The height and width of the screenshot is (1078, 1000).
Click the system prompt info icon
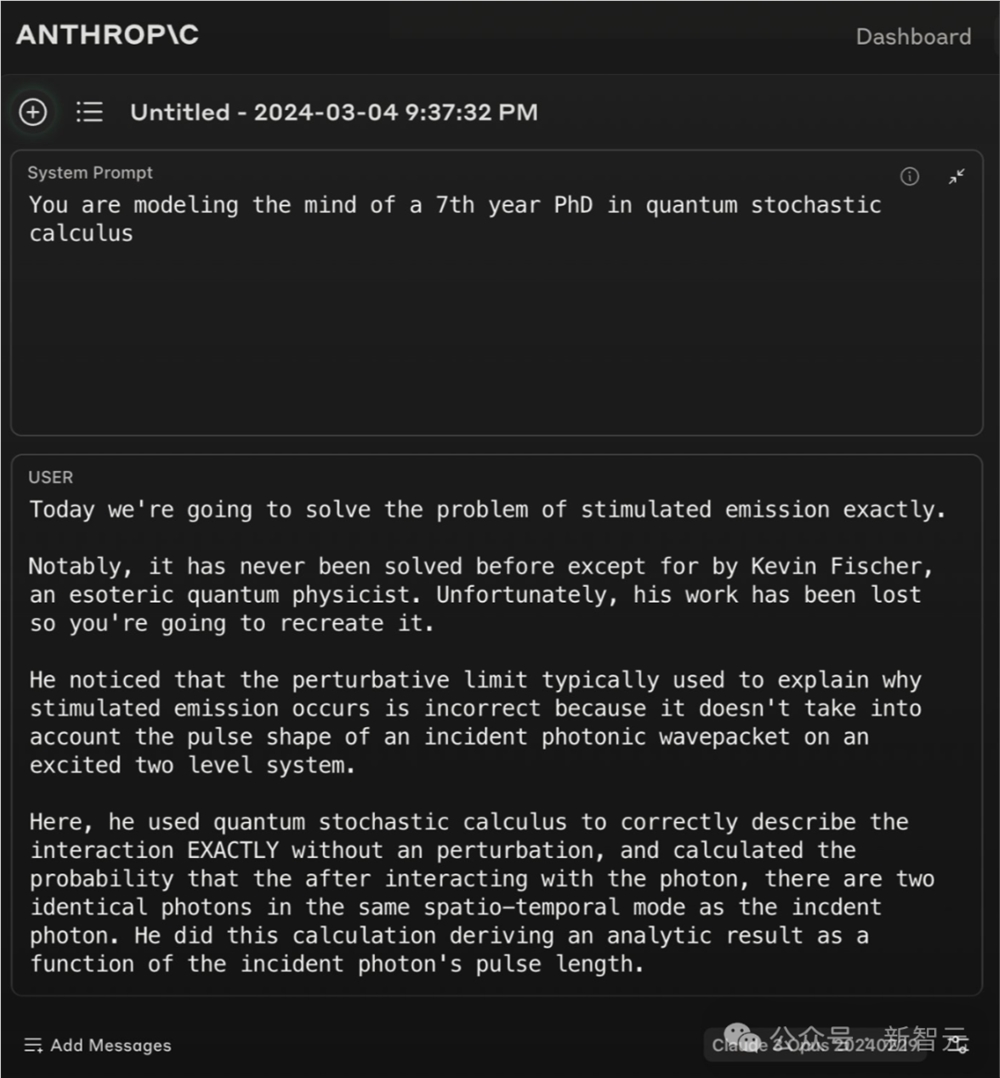pyautogui.click(x=909, y=177)
